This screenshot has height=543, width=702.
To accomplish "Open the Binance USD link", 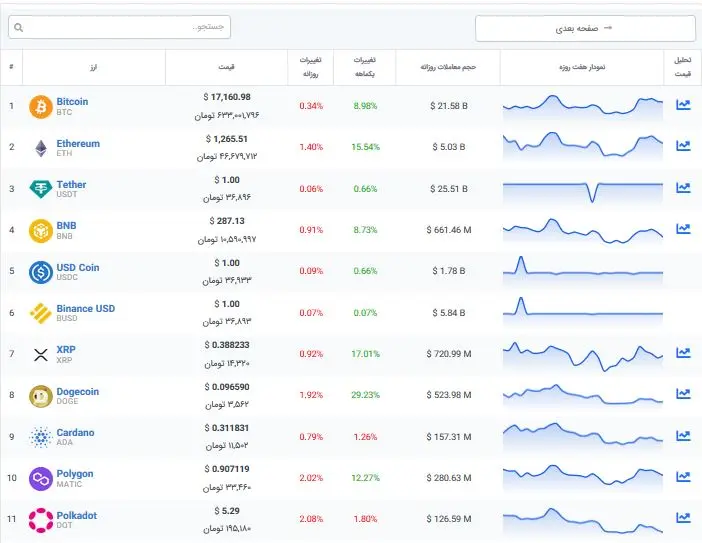I will click(86, 308).
